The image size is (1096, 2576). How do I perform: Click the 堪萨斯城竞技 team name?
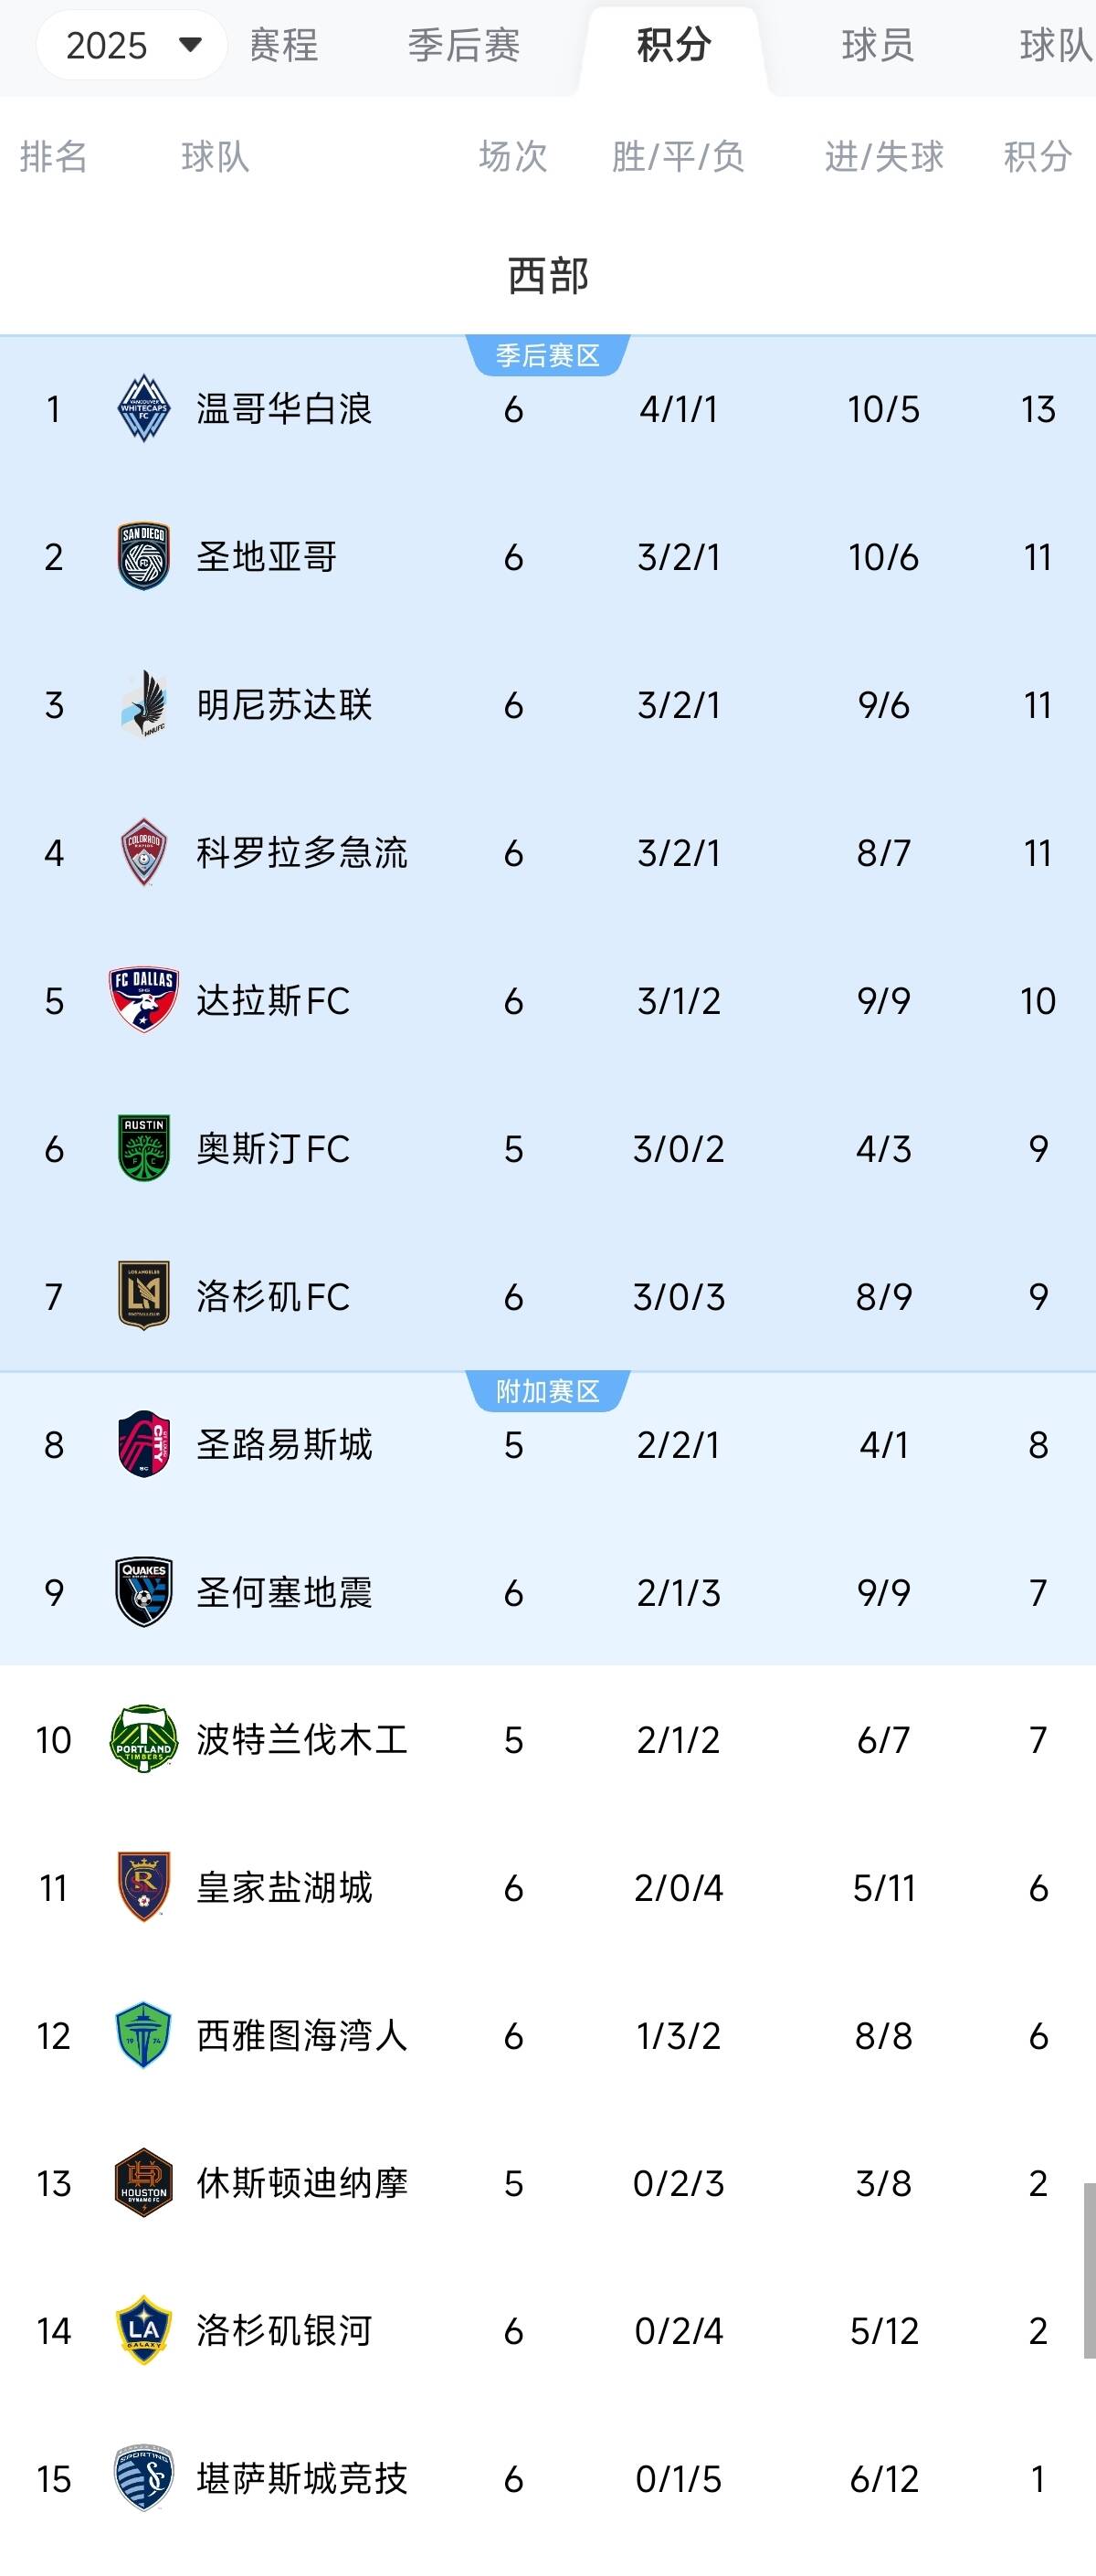302,2479
